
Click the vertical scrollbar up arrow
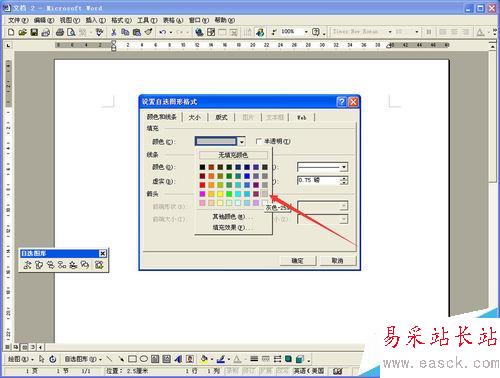coord(492,46)
